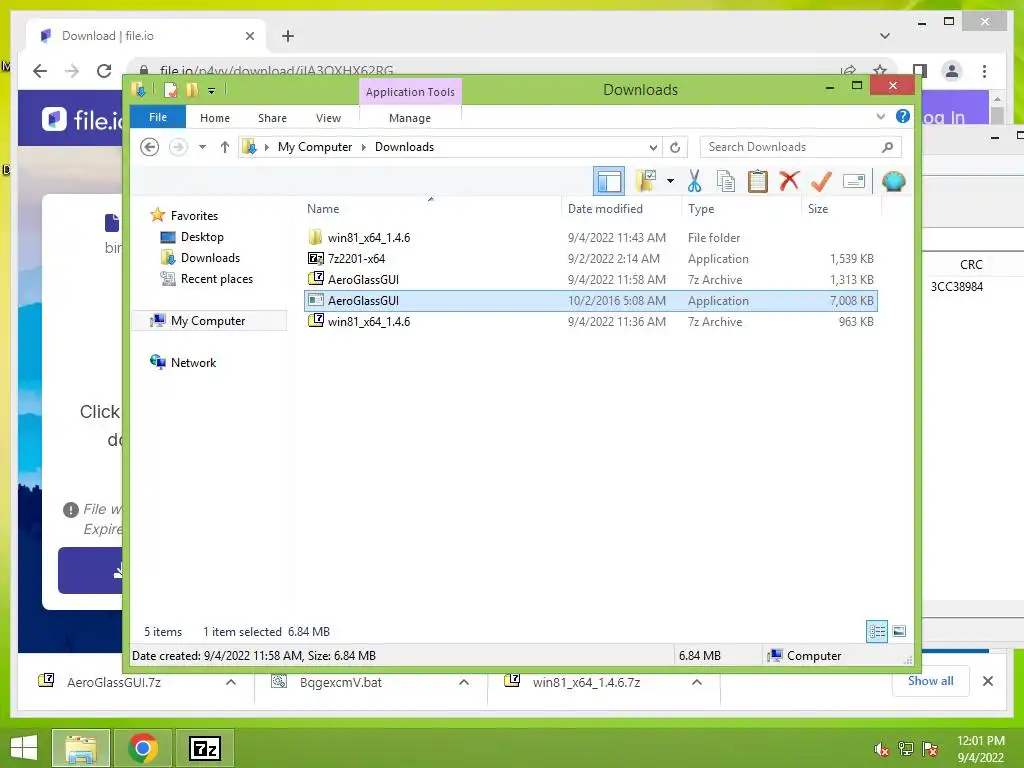Refresh the Downloads folder view
Image resolution: width=1024 pixels, height=768 pixels.
point(675,147)
